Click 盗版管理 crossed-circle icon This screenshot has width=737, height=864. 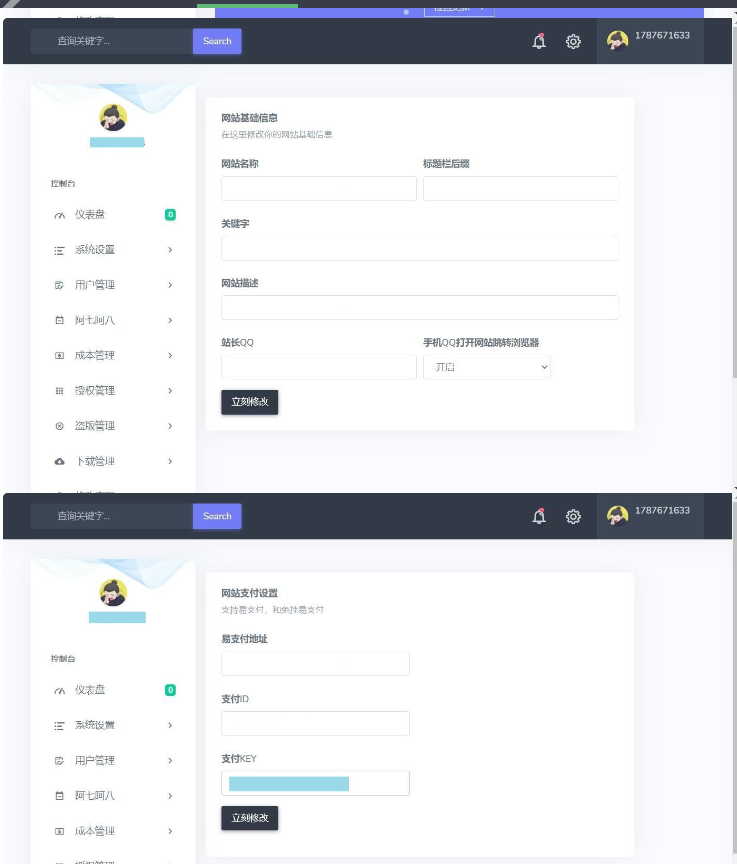[x=59, y=426]
